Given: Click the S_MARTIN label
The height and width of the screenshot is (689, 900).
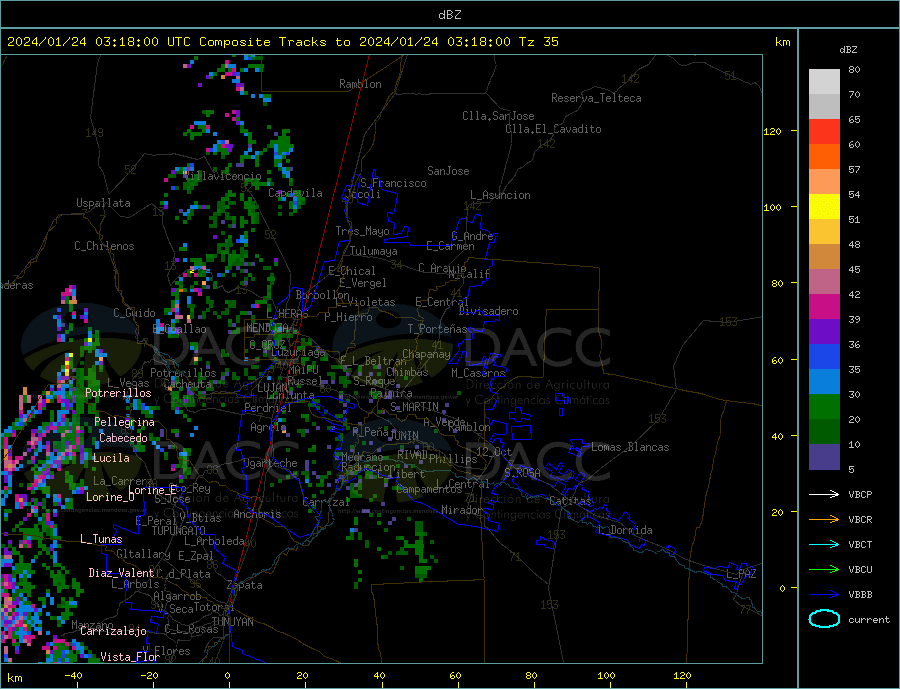Looking at the screenshot, I should point(414,407).
